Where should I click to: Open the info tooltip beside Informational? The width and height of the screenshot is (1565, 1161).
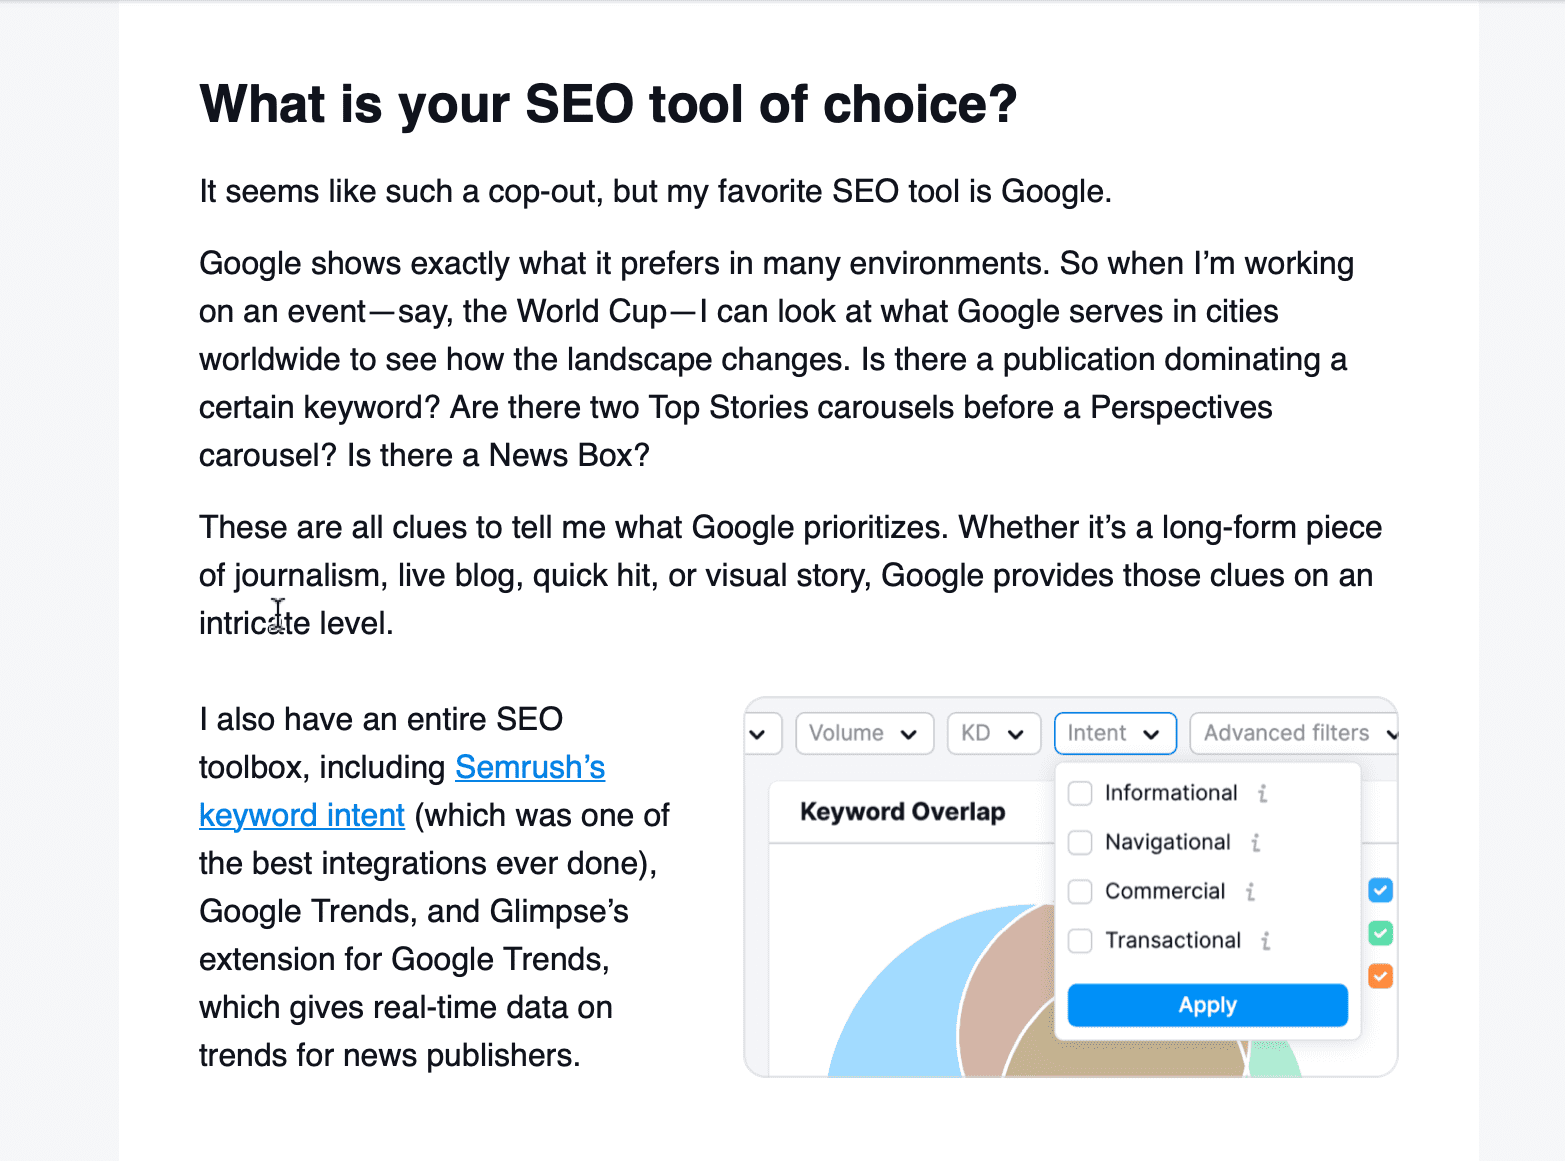[1262, 792]
